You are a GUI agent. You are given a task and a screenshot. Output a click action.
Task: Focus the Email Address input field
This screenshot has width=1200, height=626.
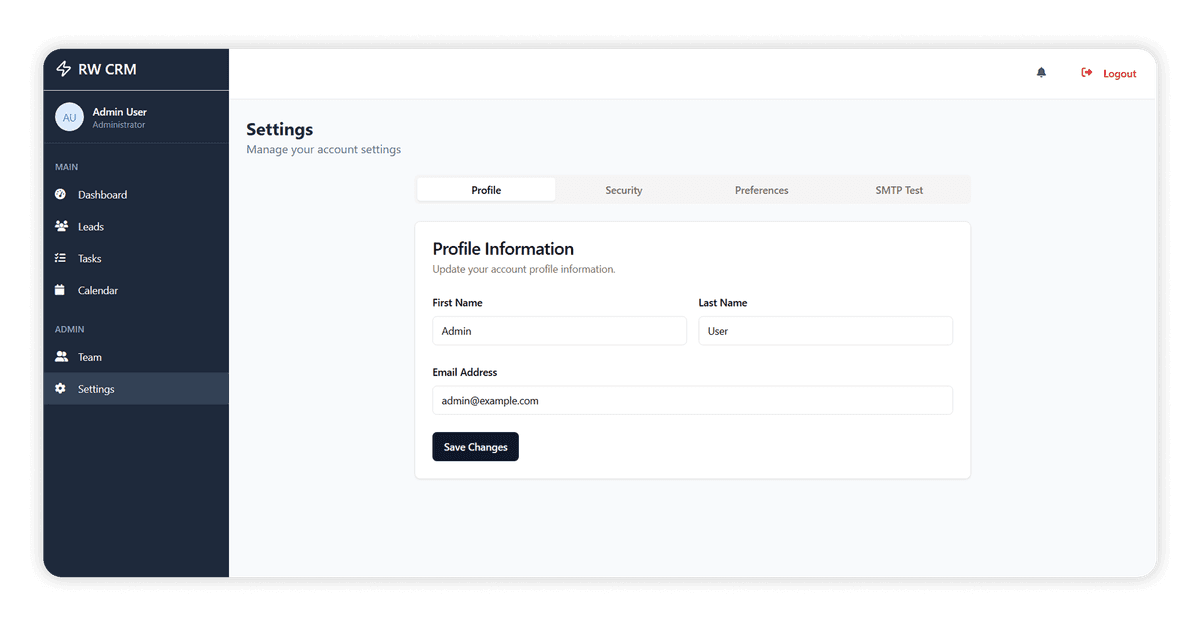coord(692,400)
